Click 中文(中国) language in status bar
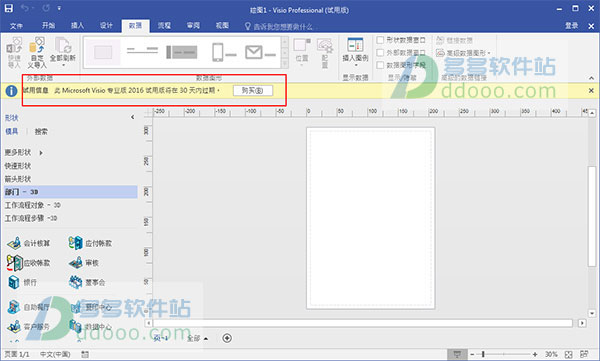 click(x=55, y=354)
